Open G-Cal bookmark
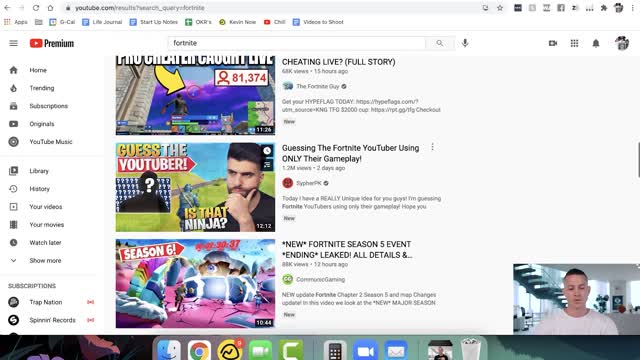 [62, 22]
